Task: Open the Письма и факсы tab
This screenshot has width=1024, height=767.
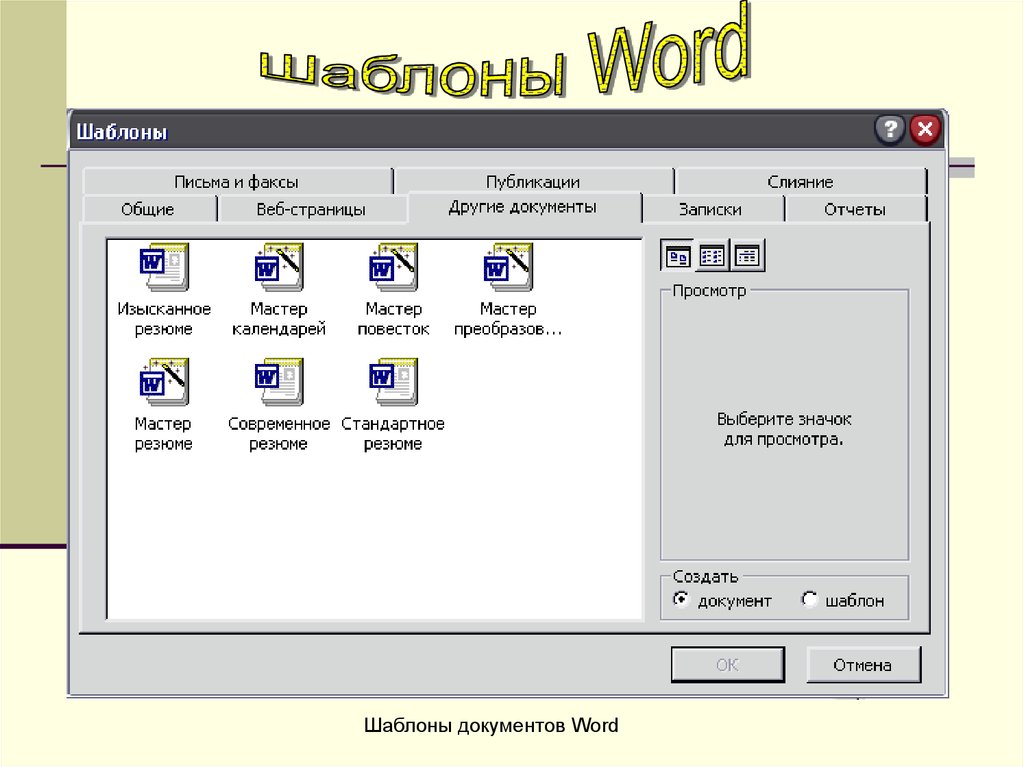Action: coord(236,182)
